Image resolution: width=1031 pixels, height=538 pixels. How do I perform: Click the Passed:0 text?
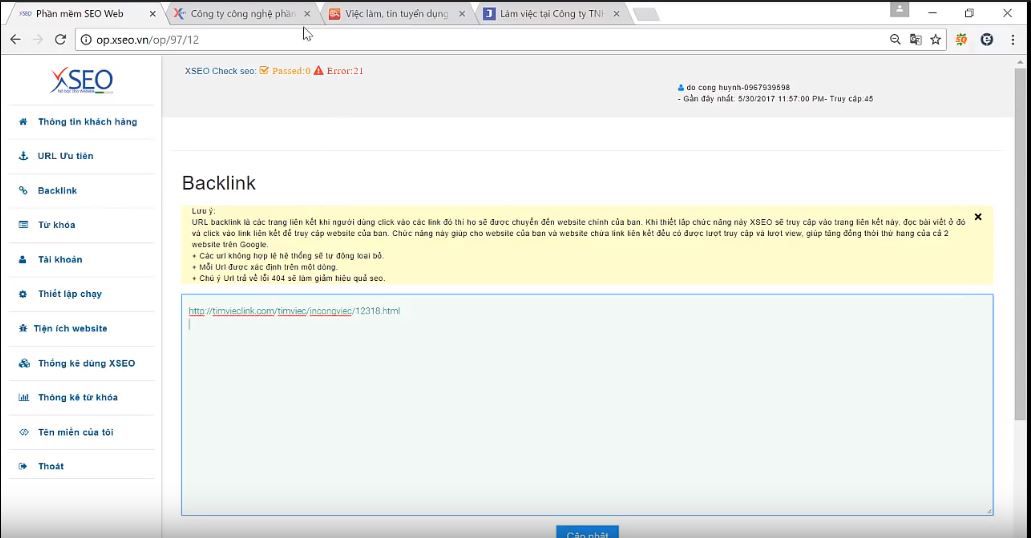(291, 70)
